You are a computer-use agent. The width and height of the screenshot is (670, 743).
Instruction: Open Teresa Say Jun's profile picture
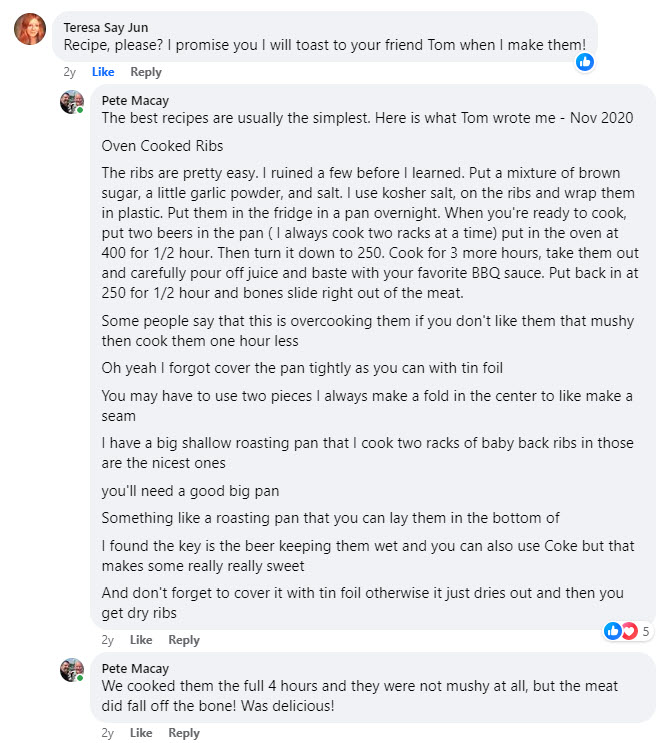tap(30, 29)
